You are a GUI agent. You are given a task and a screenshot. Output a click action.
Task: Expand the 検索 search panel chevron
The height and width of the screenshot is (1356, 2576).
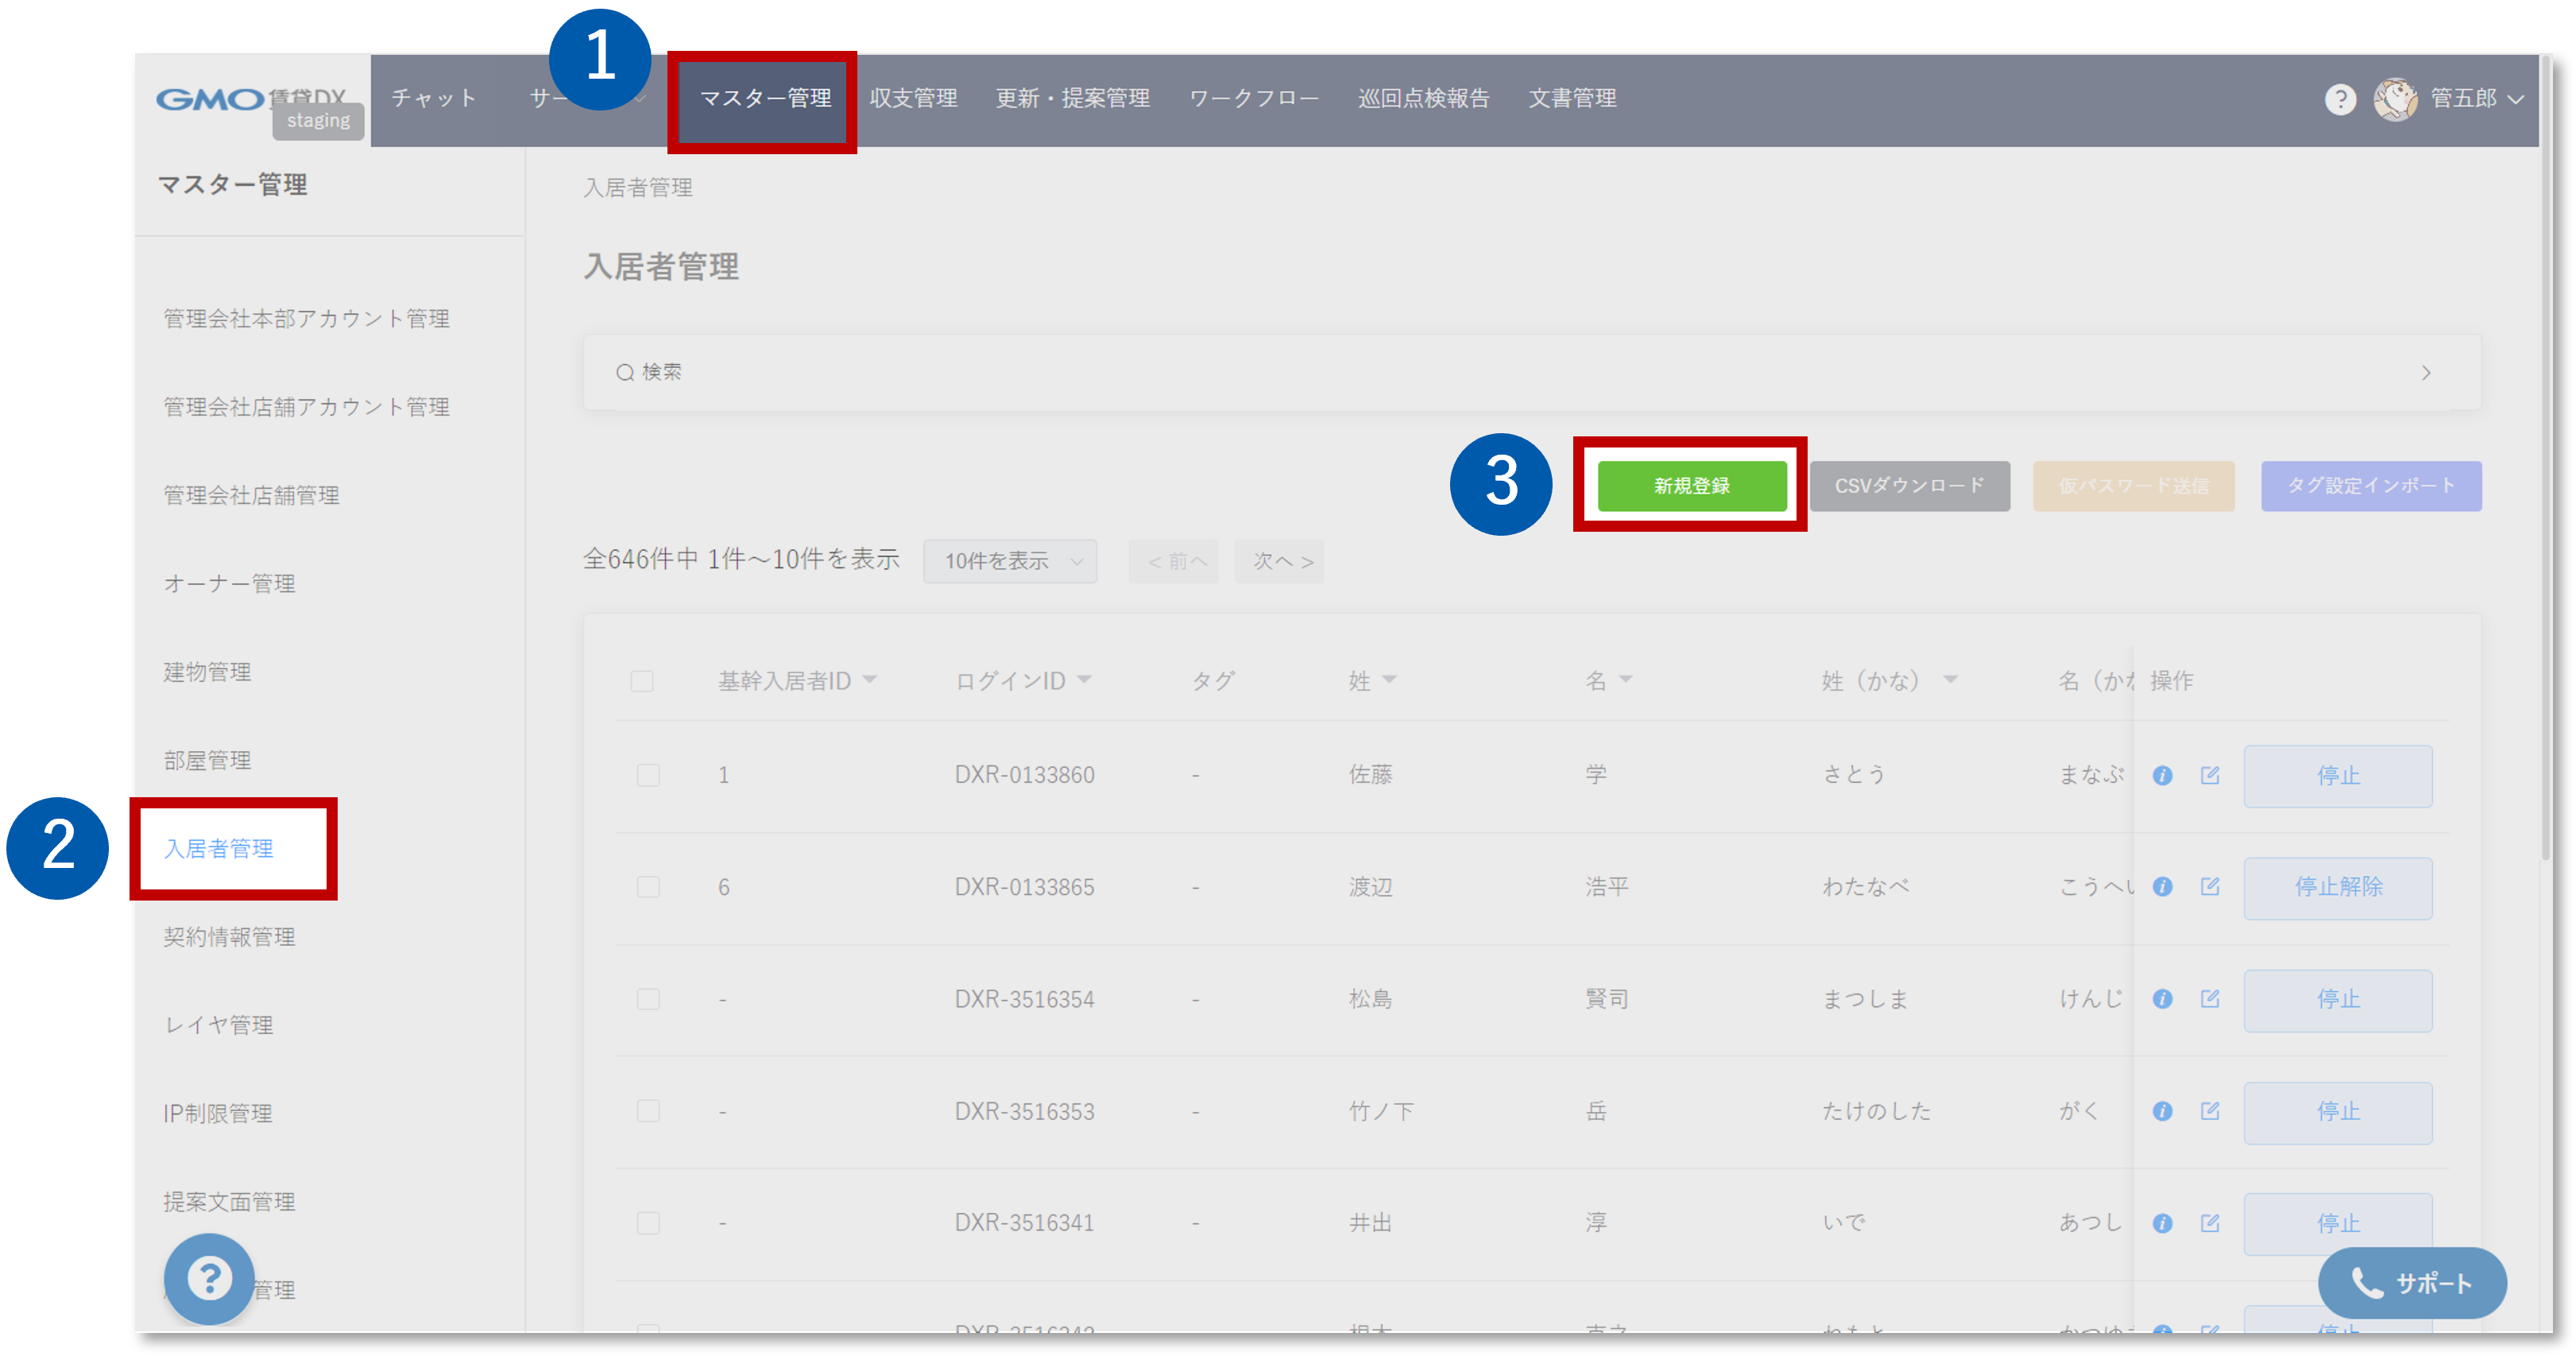point(2426,373)
